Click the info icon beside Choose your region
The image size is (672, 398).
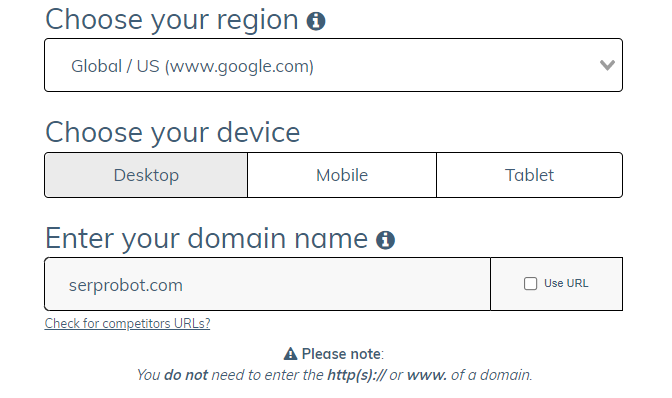pyautogui.click(x=316, y=21)
